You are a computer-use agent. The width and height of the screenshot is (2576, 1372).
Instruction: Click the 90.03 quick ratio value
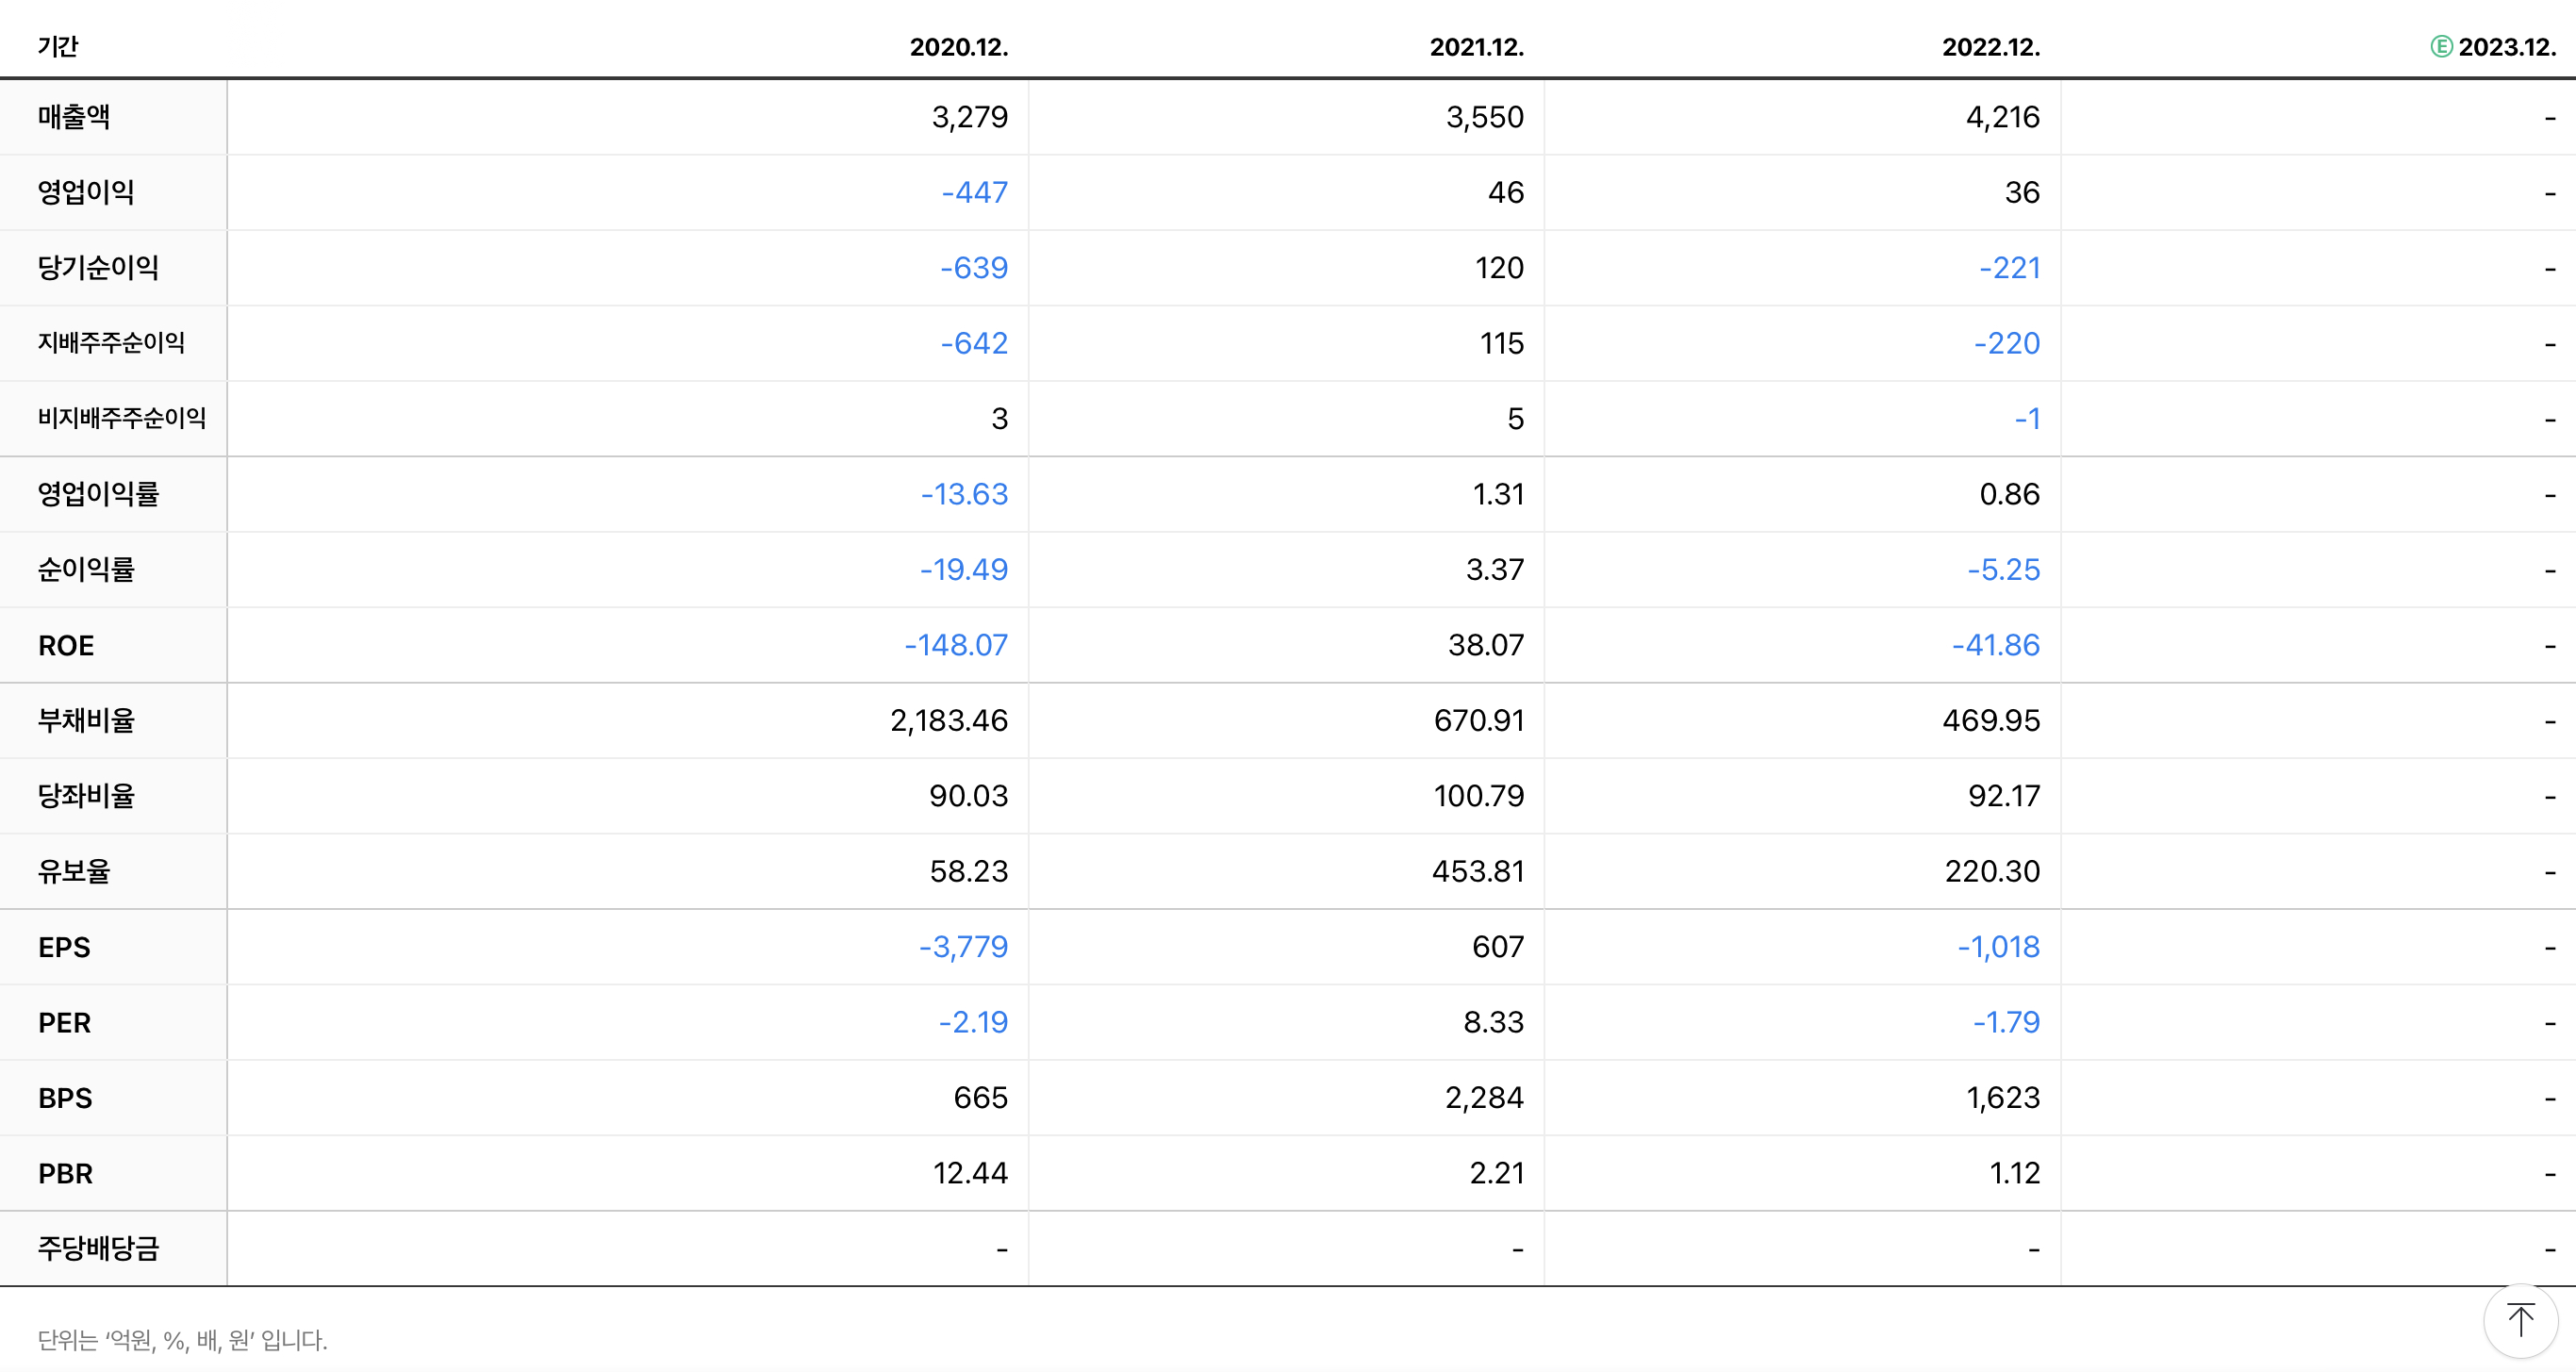(968, 796)
